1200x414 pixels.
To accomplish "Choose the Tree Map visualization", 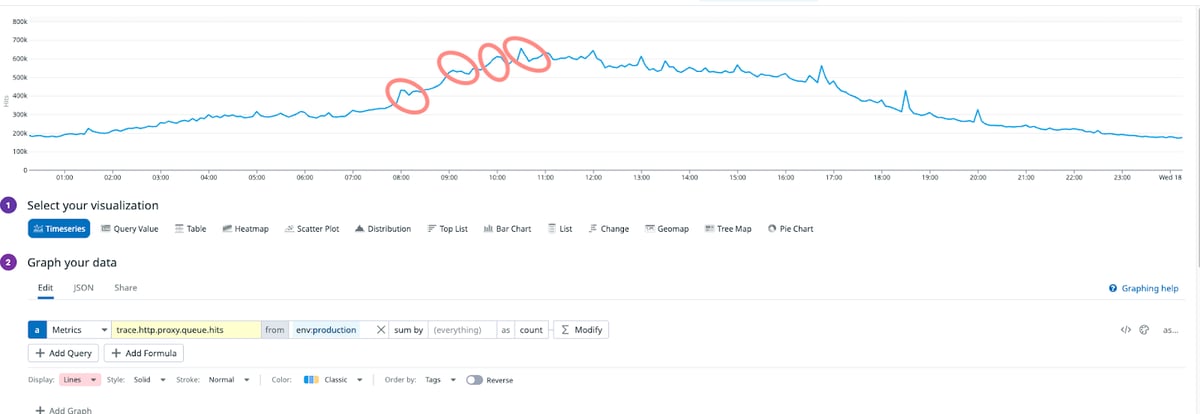I will point(728,229).
